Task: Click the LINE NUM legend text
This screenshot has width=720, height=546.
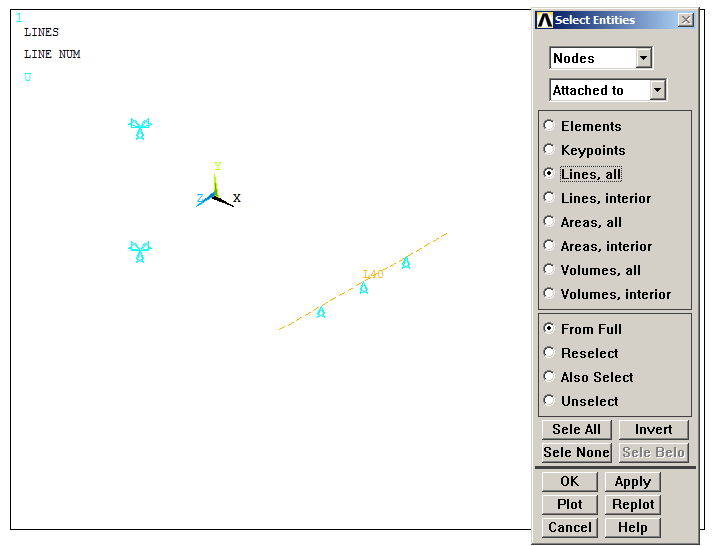Action: 52,54
